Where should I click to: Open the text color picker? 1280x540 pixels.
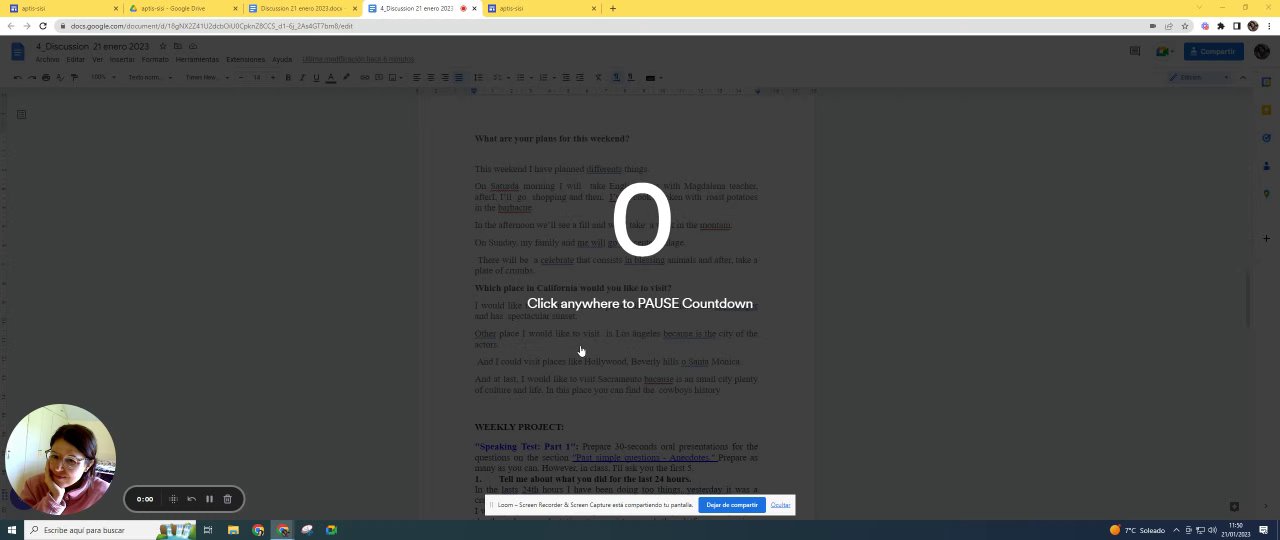tap(330, 77)
